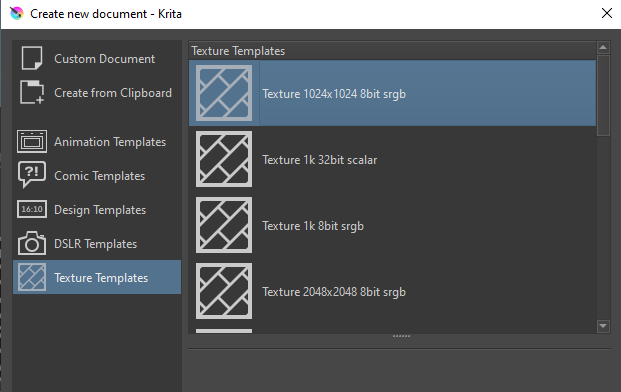Close the Create new document dialog
Screen dimensions: 621x392
tap(606, 13)
